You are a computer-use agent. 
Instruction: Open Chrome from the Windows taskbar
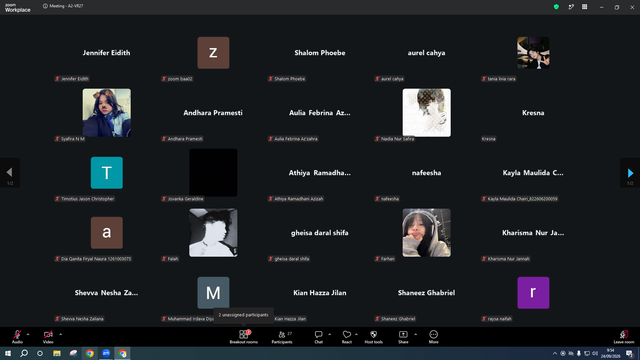[x=90, y=353]
